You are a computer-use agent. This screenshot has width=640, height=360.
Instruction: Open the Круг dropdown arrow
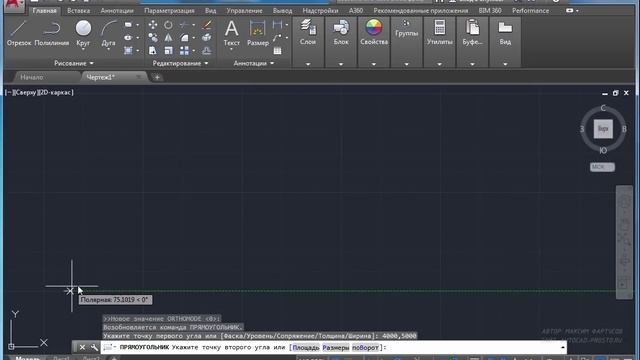(83, 49)
